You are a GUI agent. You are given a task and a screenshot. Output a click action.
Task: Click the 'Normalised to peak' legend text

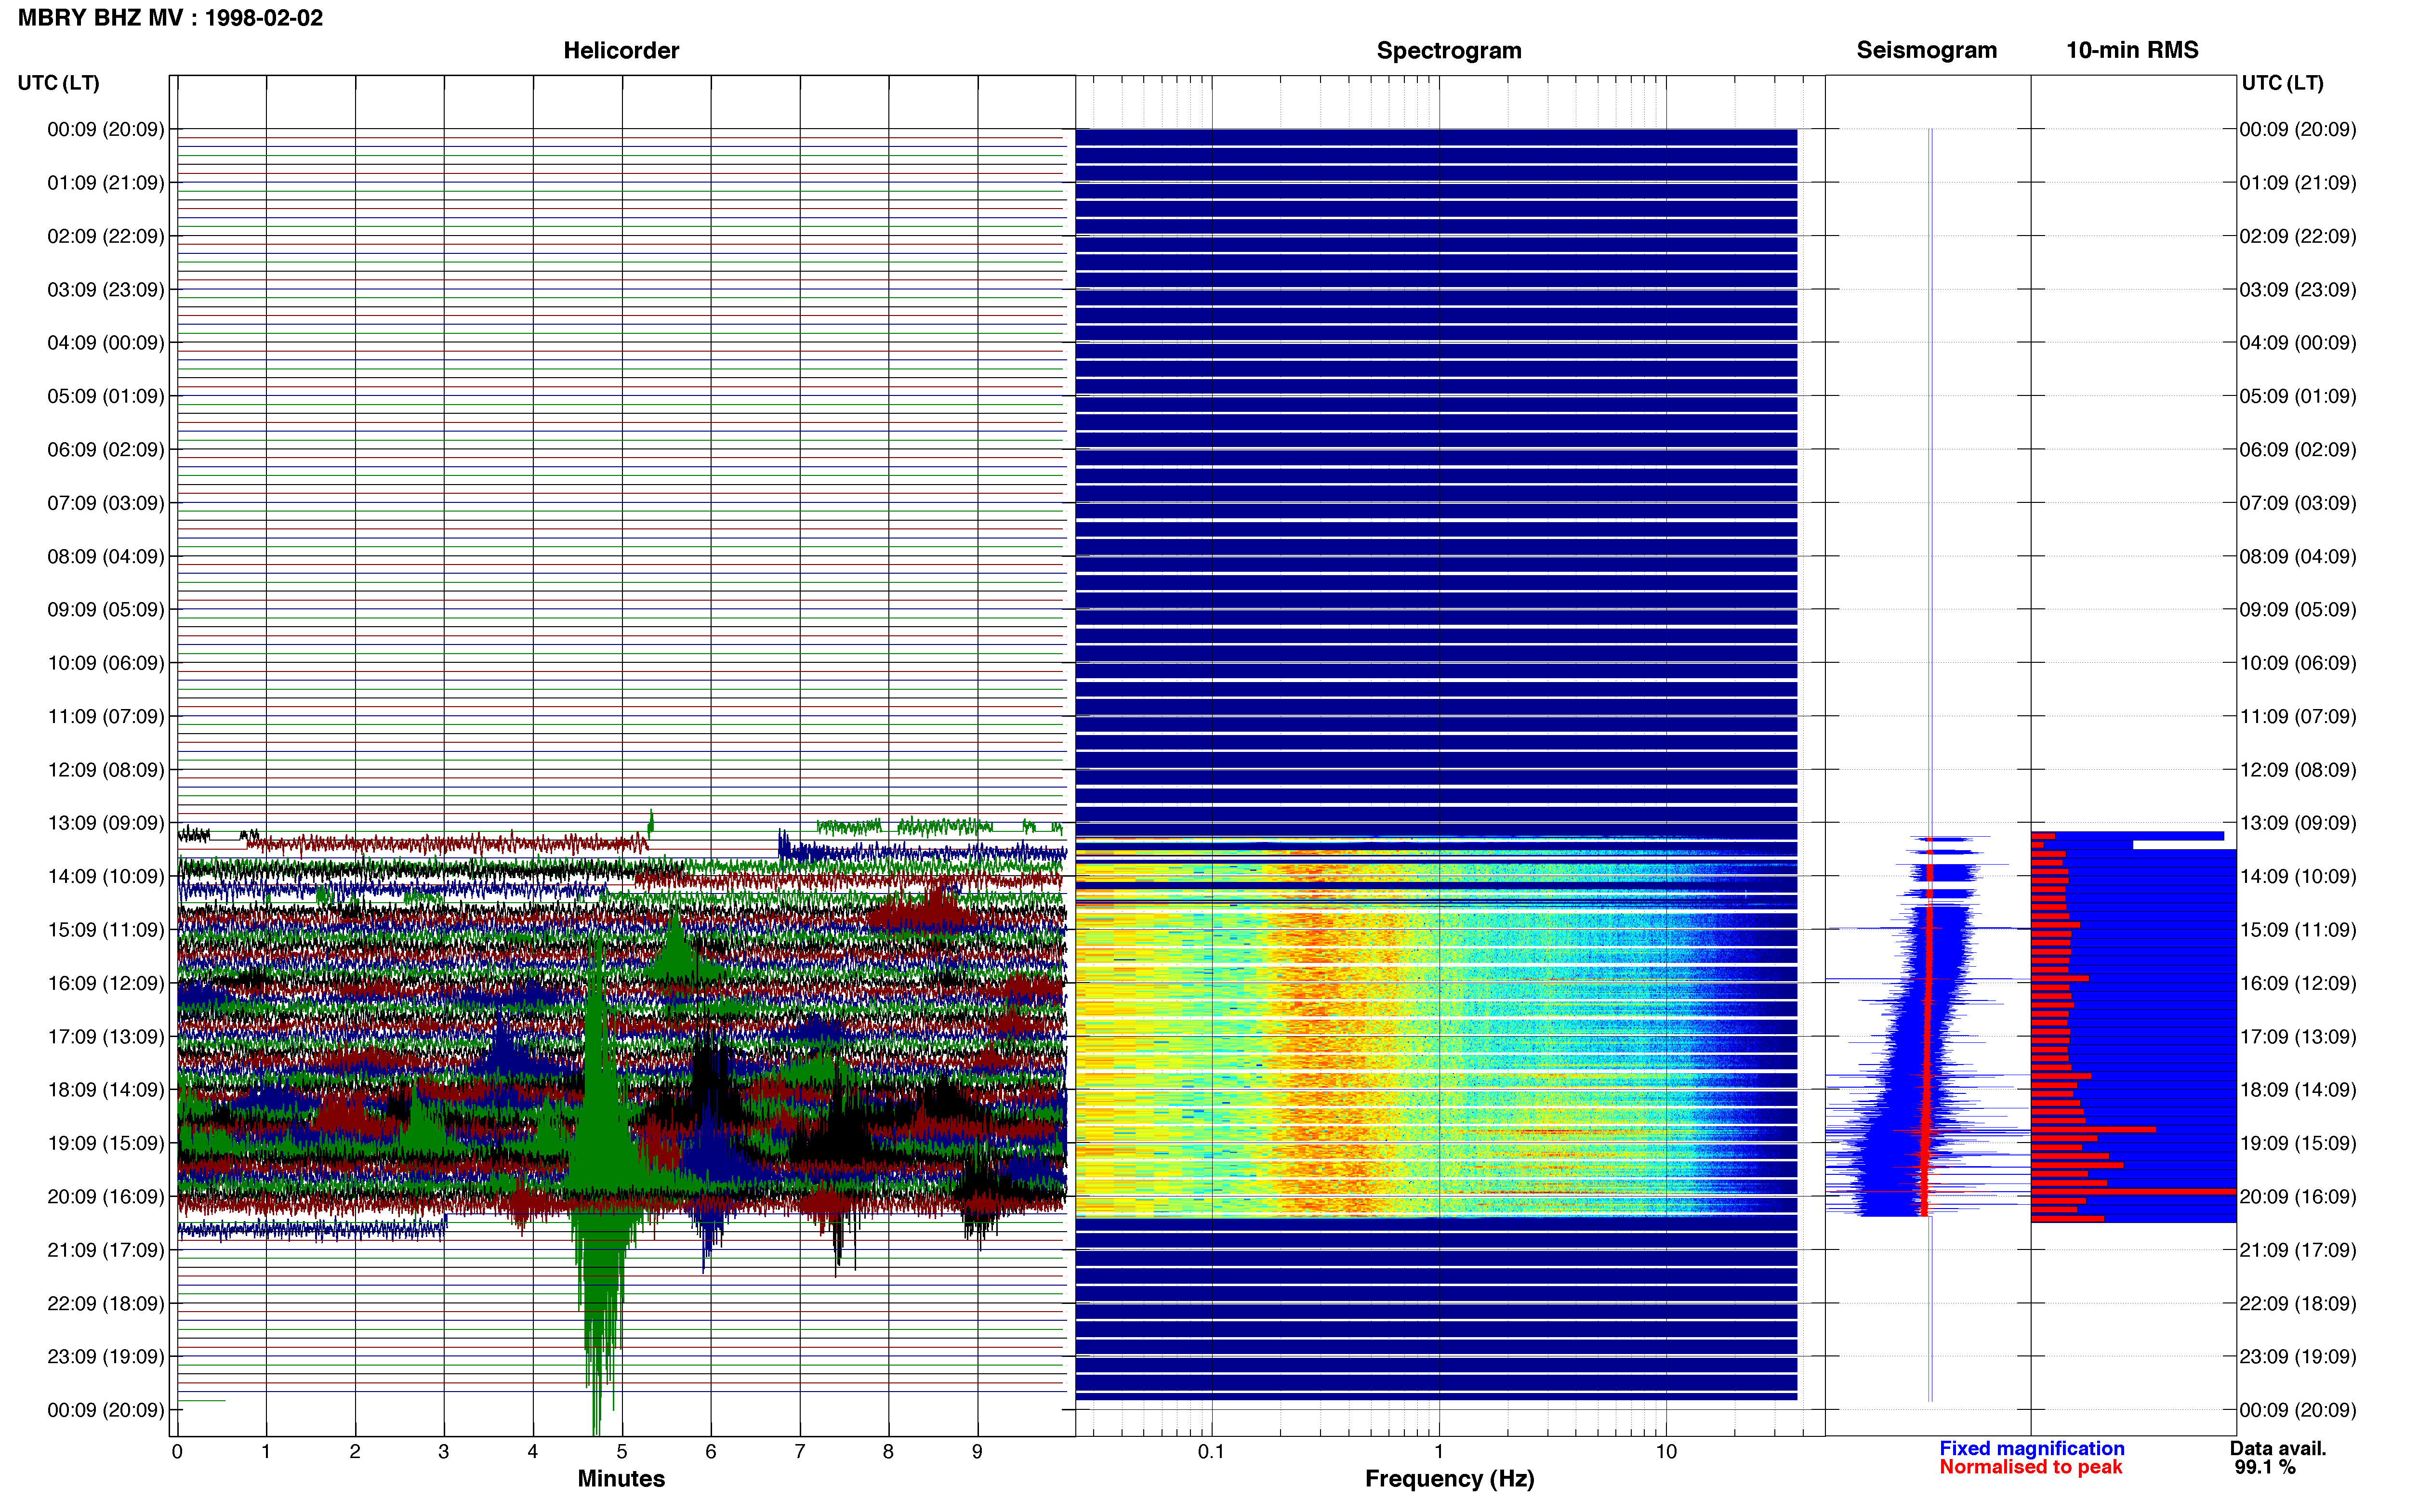[2030, 1467]
